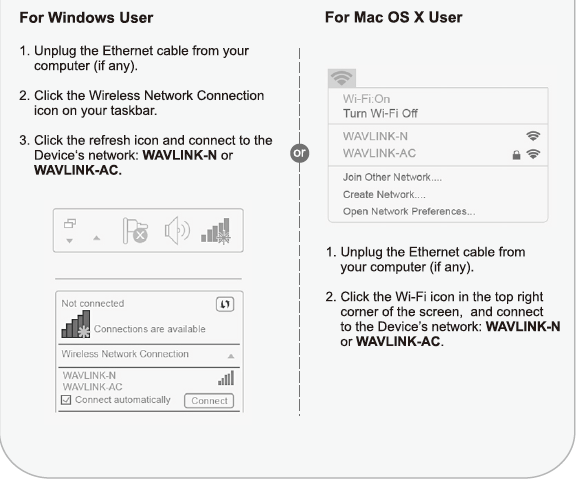
Task: Click the Connect button
Action: [x=209, y=401]
